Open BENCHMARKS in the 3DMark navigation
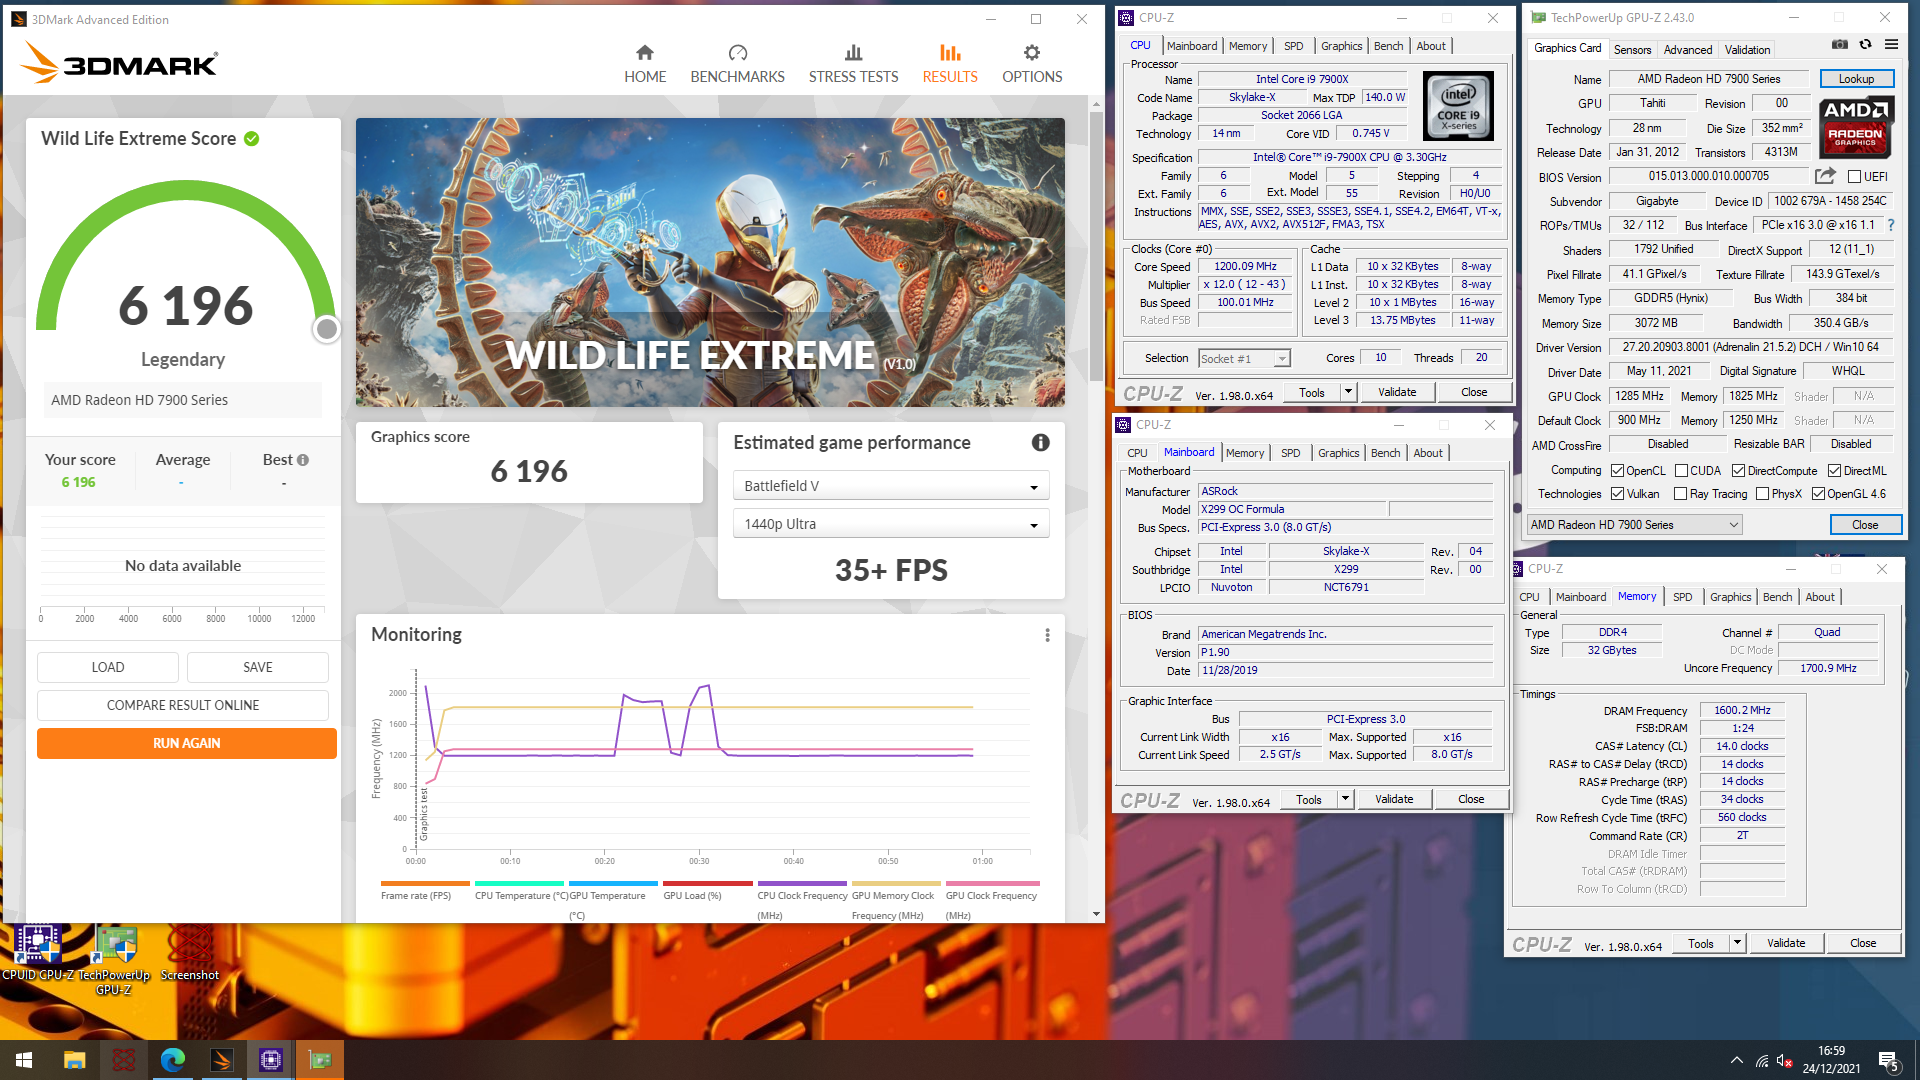Image resolution: width=1920 pixels, height=1080 pixels. 737,64
